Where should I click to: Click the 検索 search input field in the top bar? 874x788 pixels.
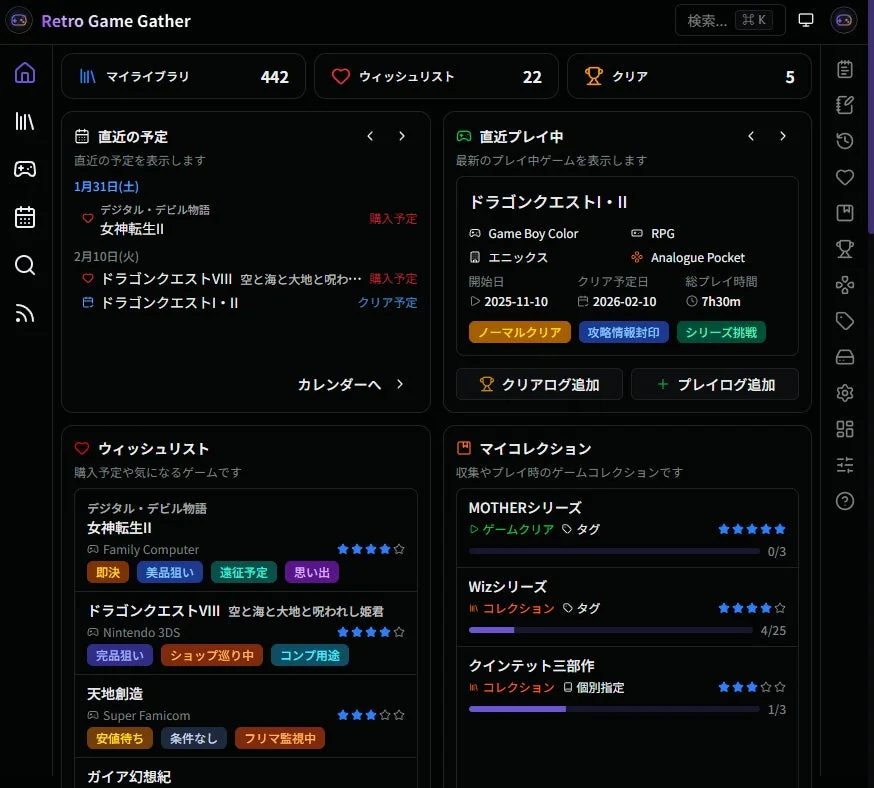pyautogui.click(x=730, y=20)
